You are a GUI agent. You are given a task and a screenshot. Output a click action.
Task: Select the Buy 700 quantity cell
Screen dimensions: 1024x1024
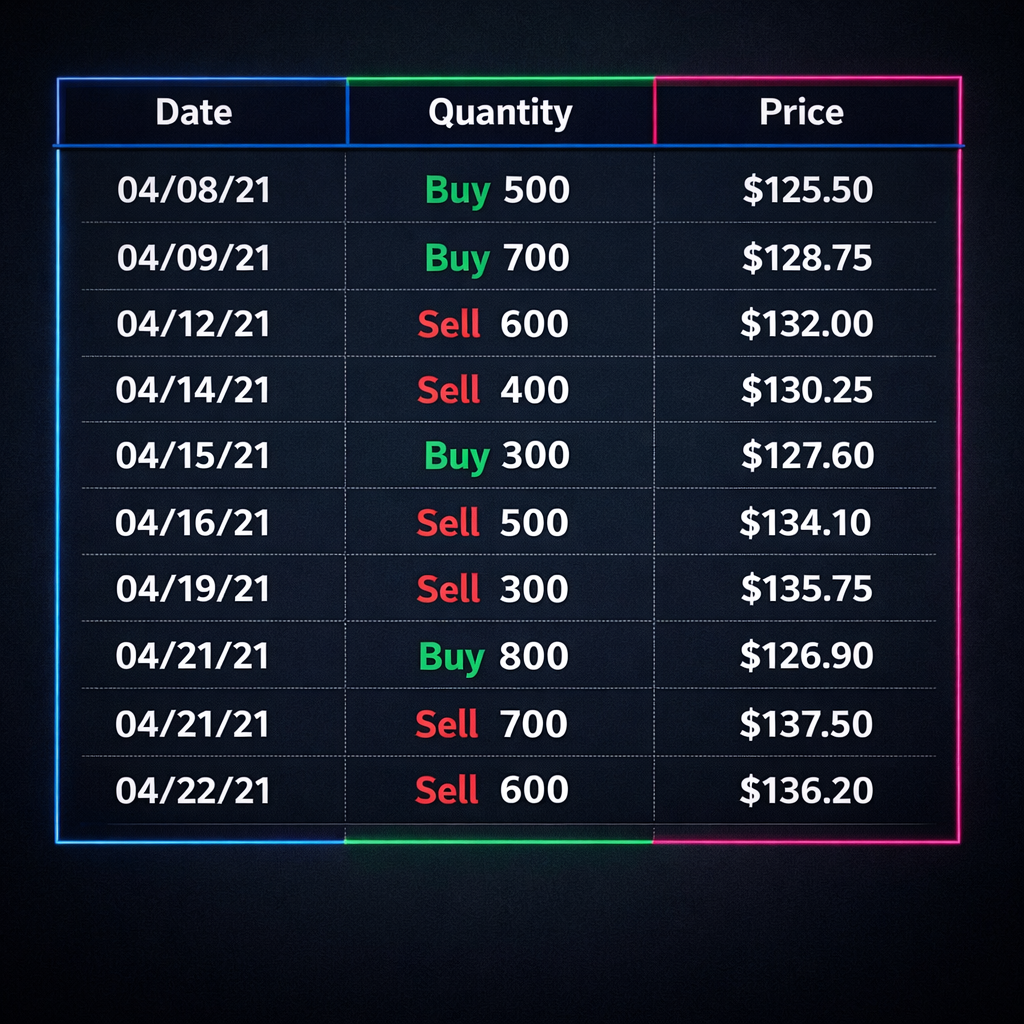pos(497,258)
